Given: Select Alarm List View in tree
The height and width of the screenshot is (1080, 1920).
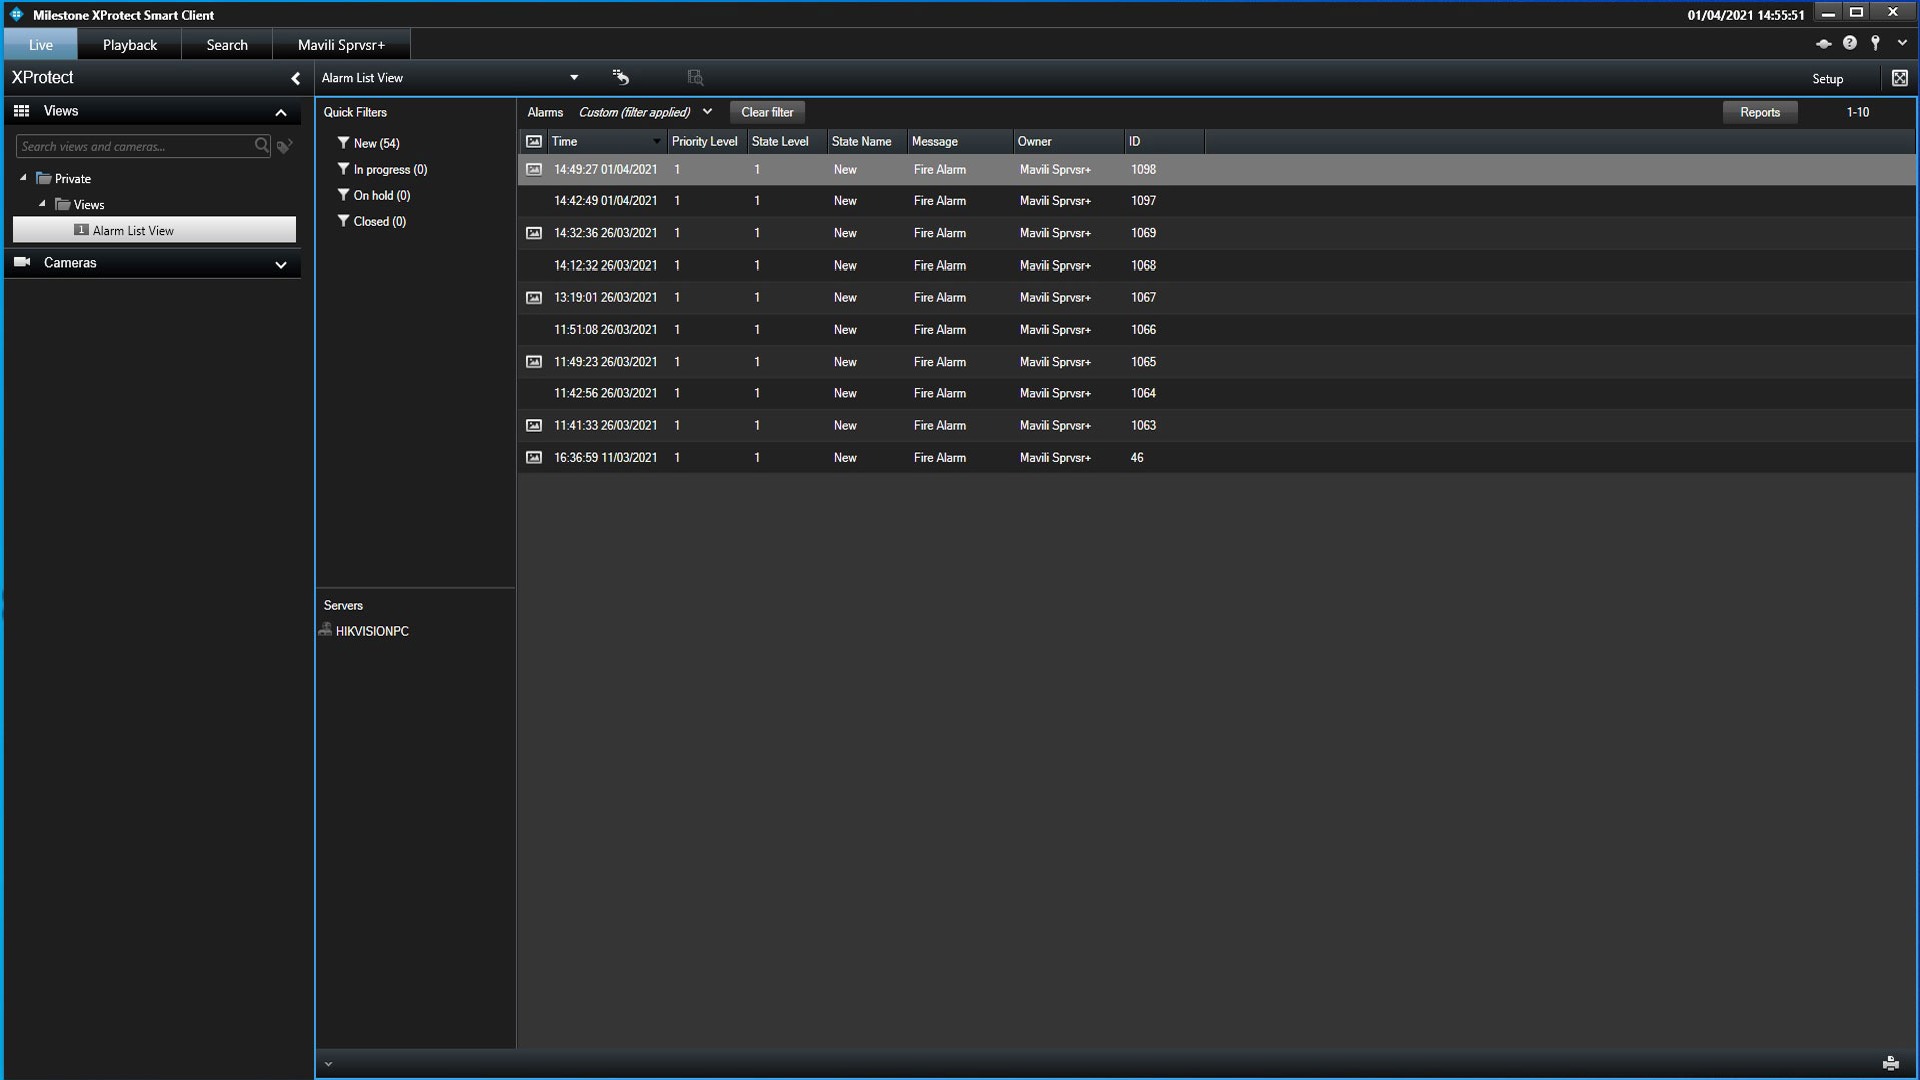Looking at the screenshot, I should coord(154,230).
